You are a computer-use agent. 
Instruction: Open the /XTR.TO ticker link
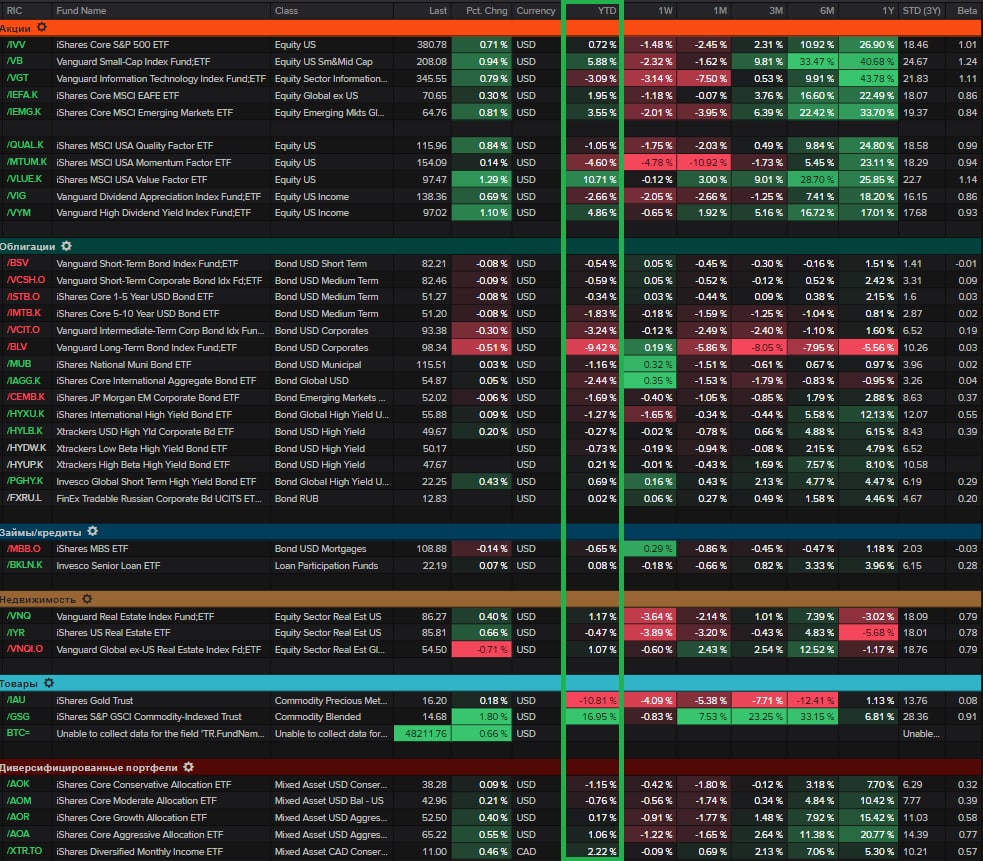coord(24,851)
